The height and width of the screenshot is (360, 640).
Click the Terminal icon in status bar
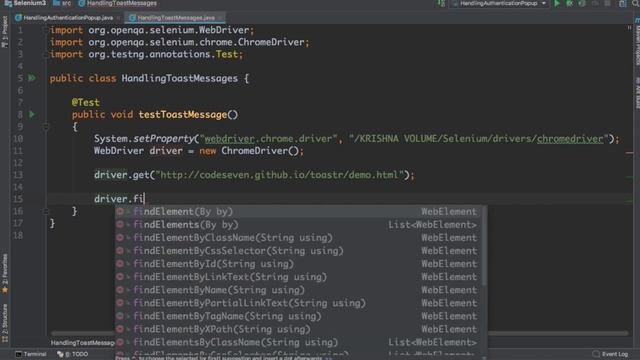tap(18, 354)
